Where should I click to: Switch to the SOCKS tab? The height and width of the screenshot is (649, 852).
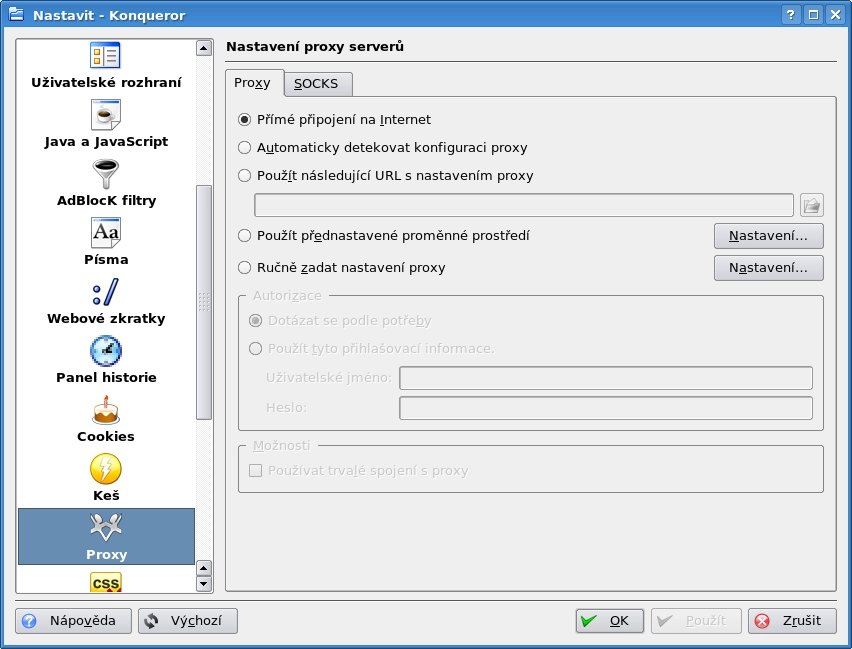click(317, 84)
